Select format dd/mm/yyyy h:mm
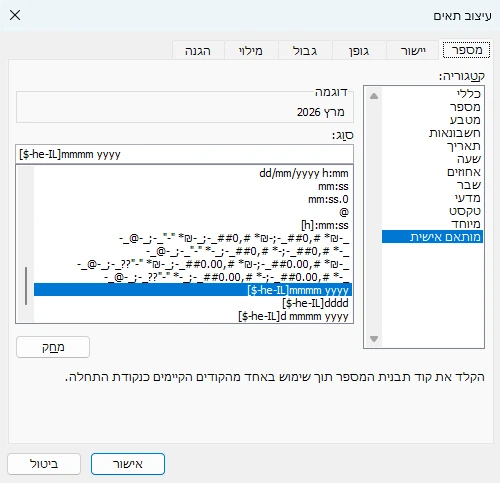Viewport: 500px width, 483px height. (193, 173)
